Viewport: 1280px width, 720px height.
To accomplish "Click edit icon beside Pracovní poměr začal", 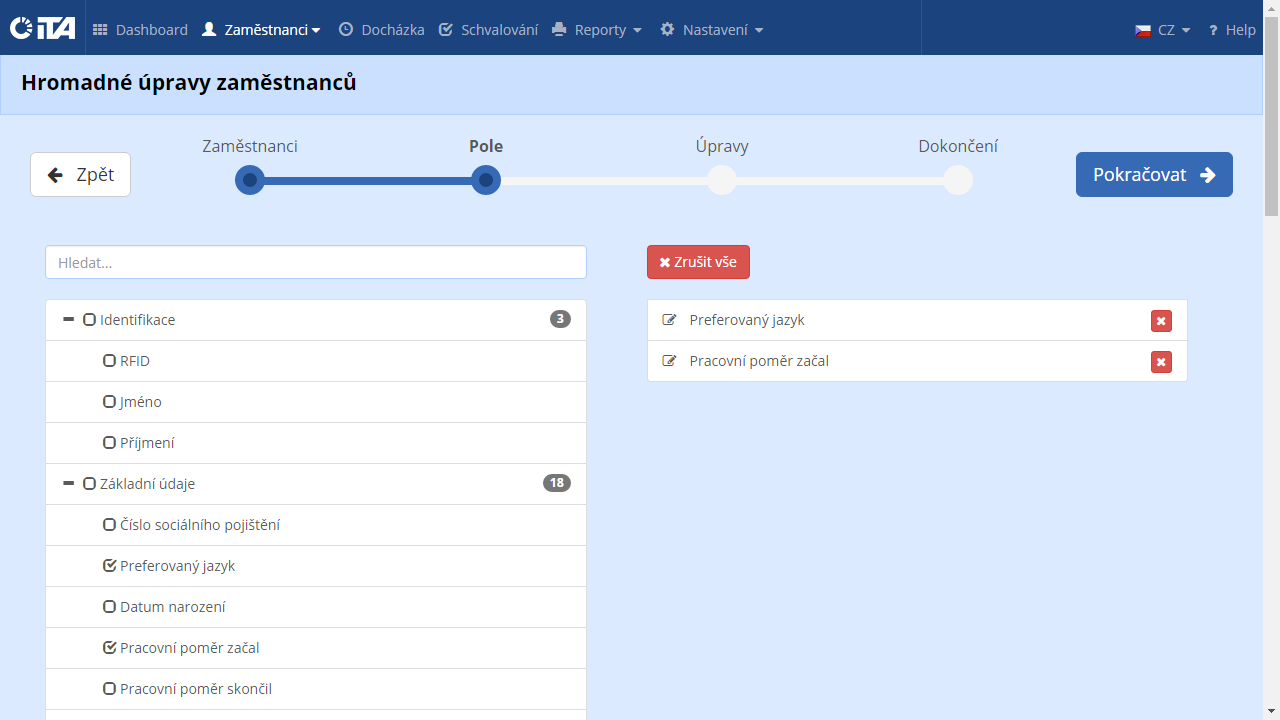I will pos(670,362).
